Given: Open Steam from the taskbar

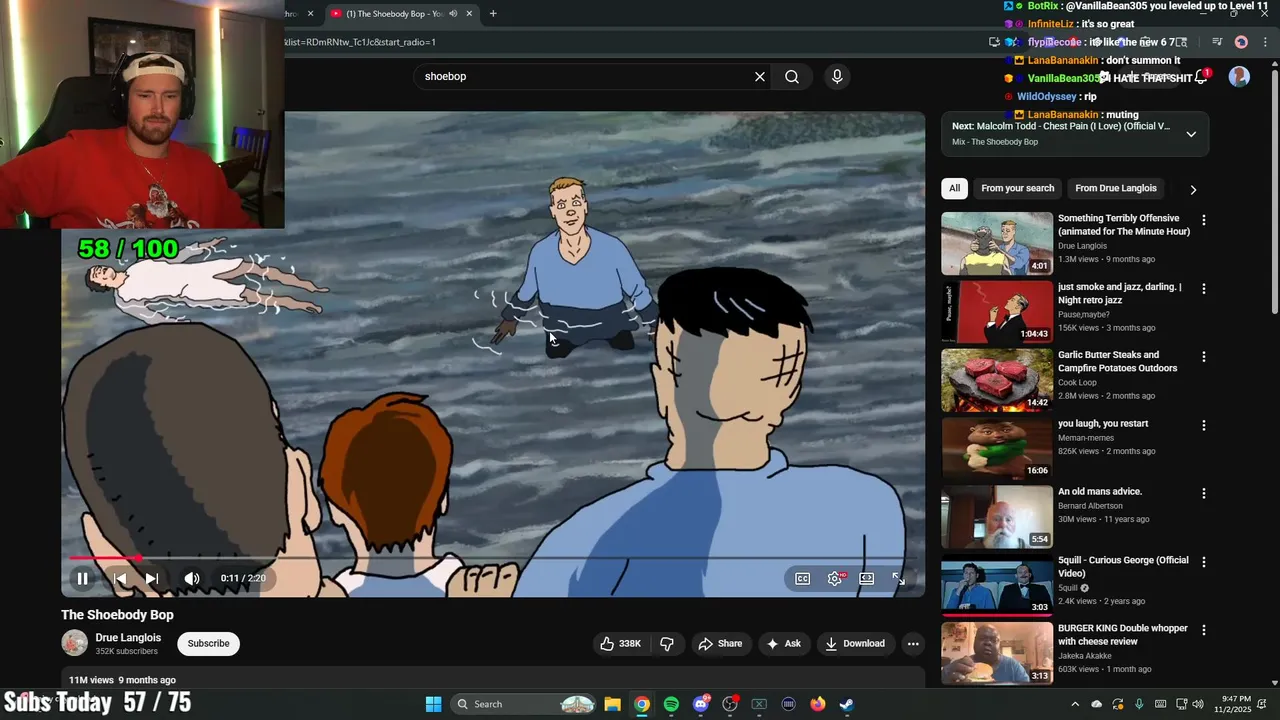Looking at the screenshot, I should pyautogui.click(x=847, y=704).
